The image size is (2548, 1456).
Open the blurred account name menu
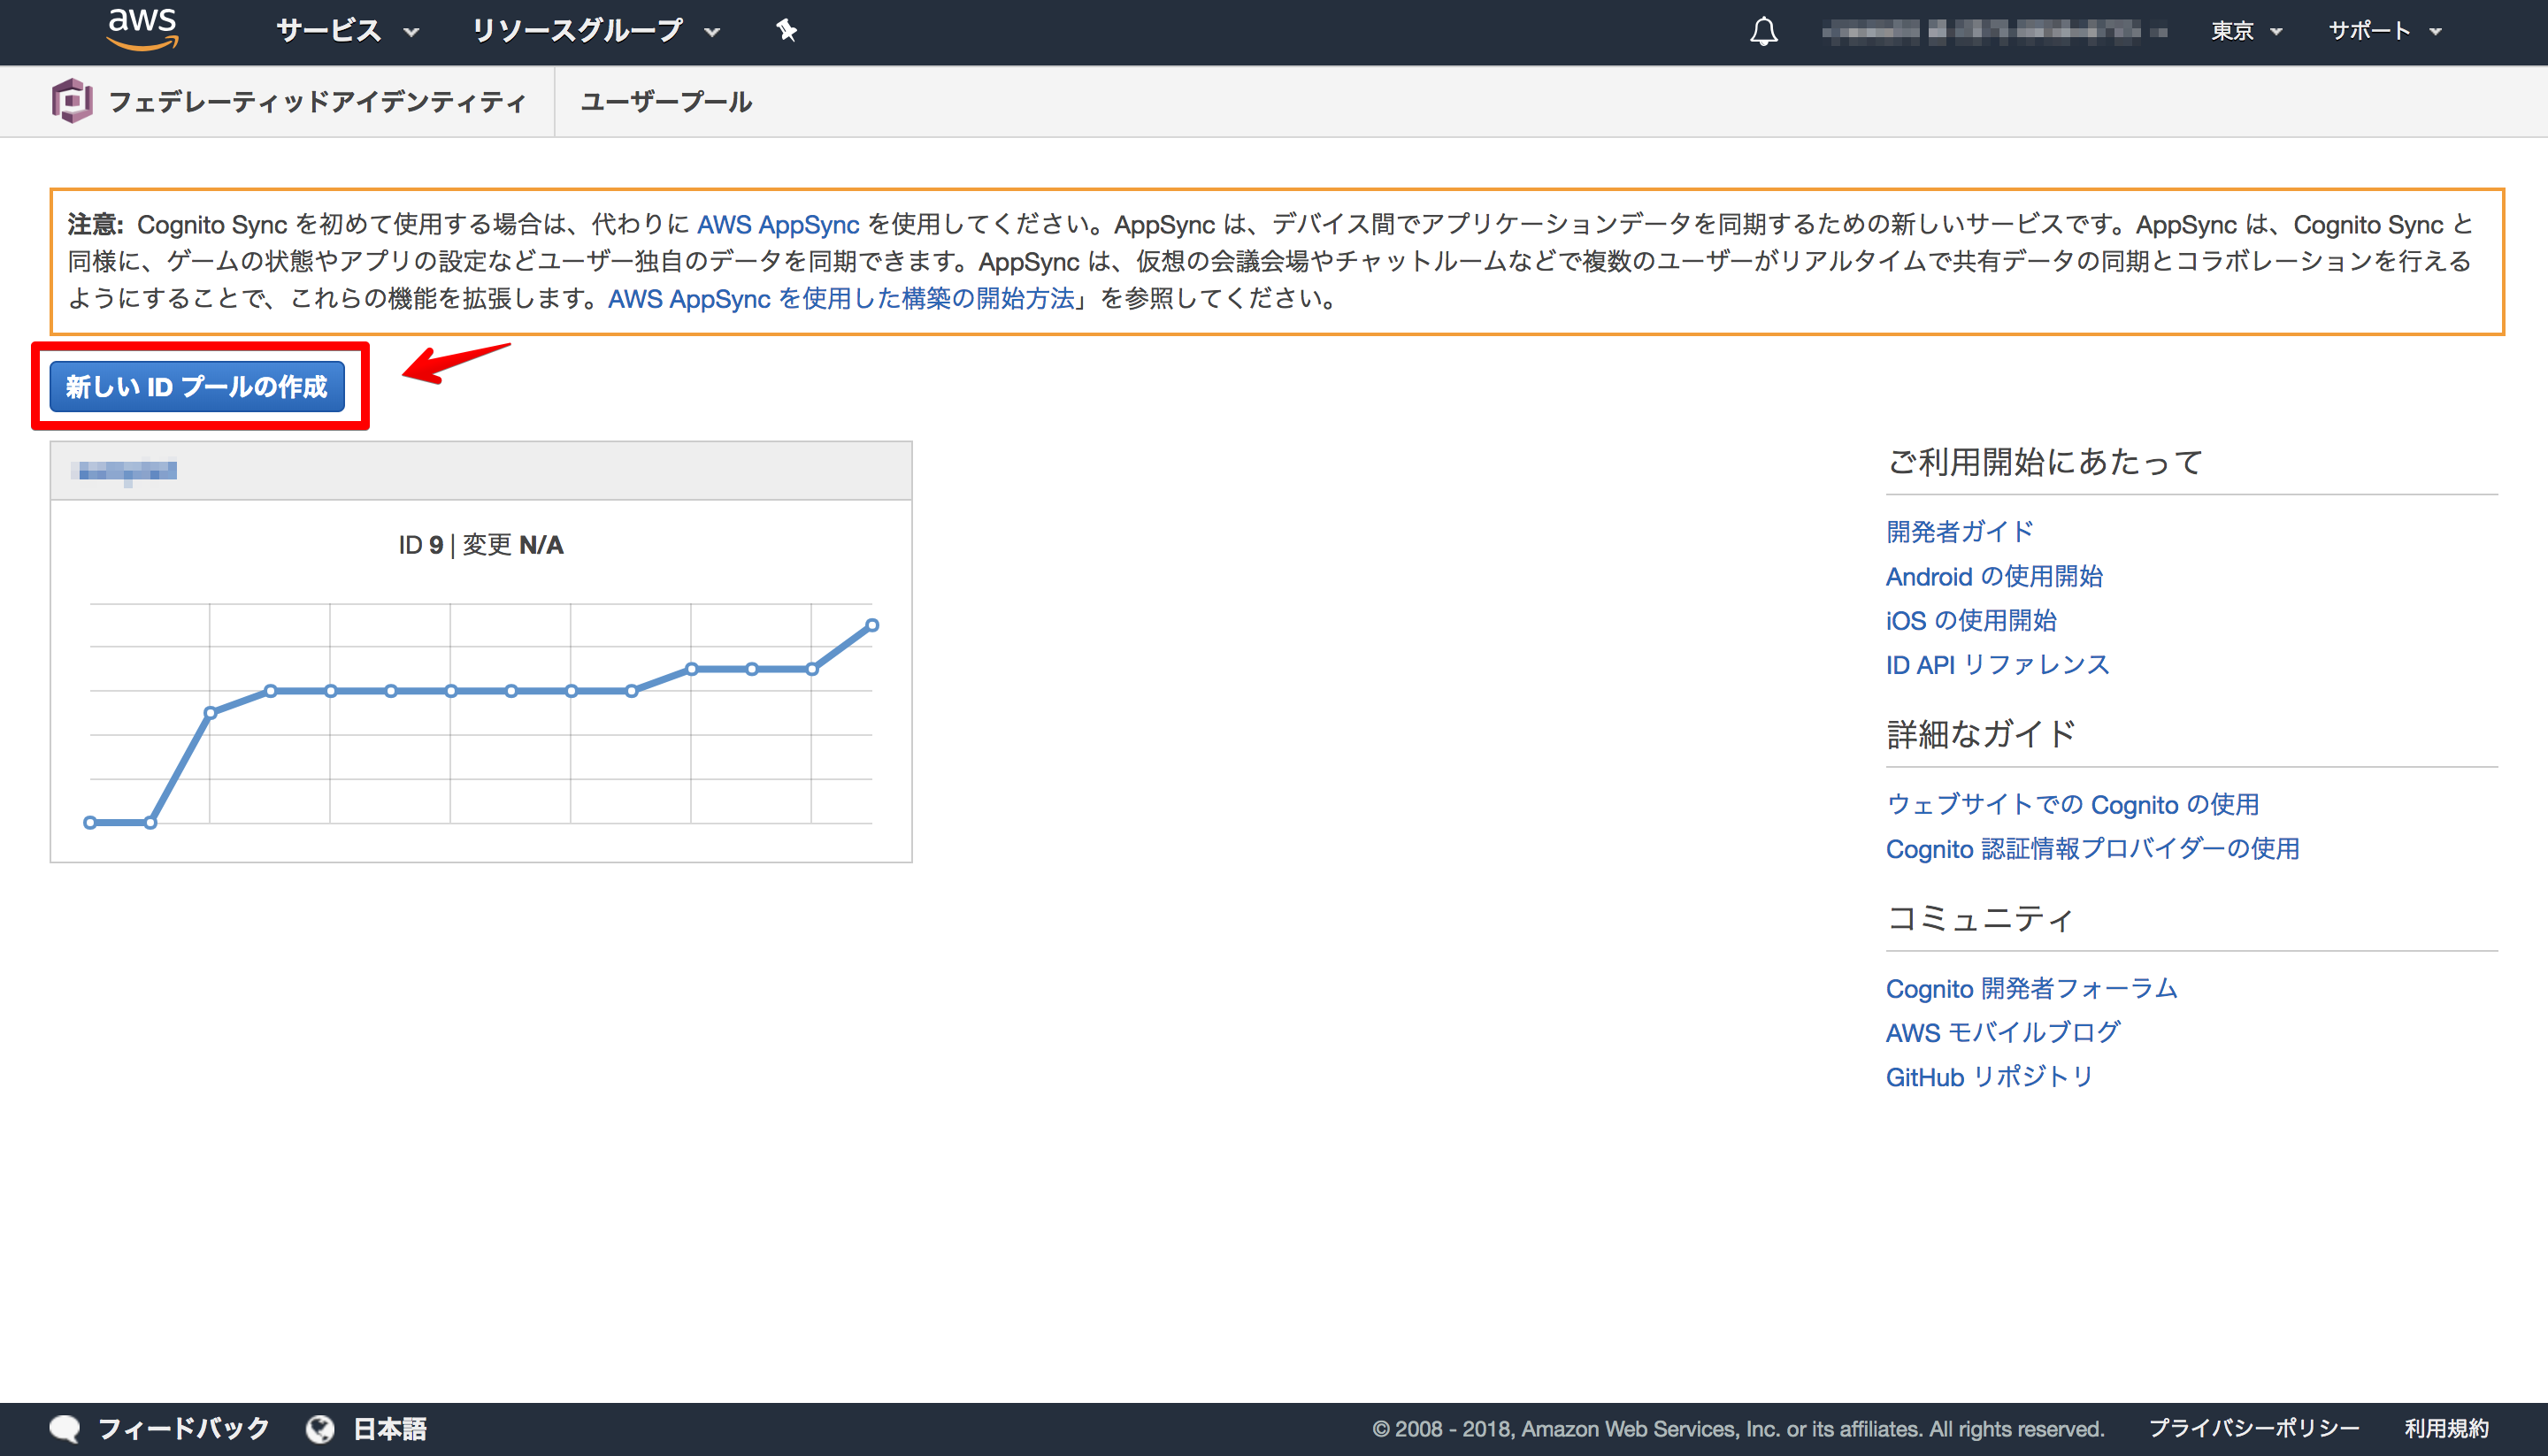coord(1994,32)
